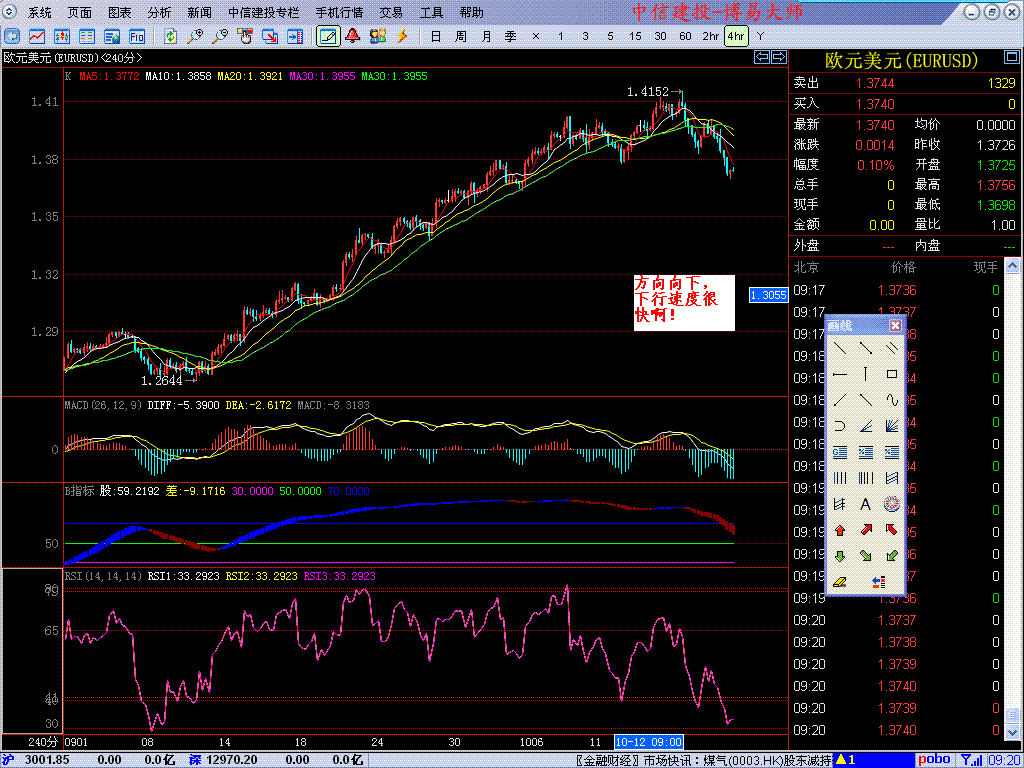This screenshot has height=768, width=1024.
Task: Open the quote list table icon
Action: click(x=87, y=36)
